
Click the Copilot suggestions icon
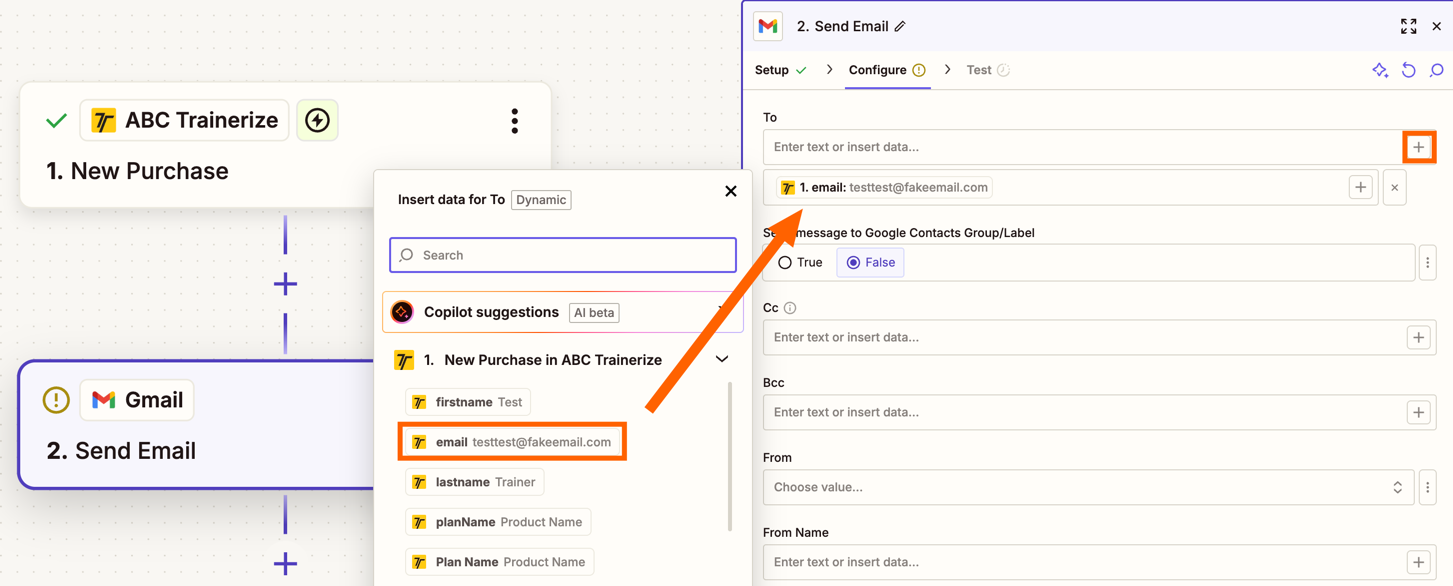(402, 312)
